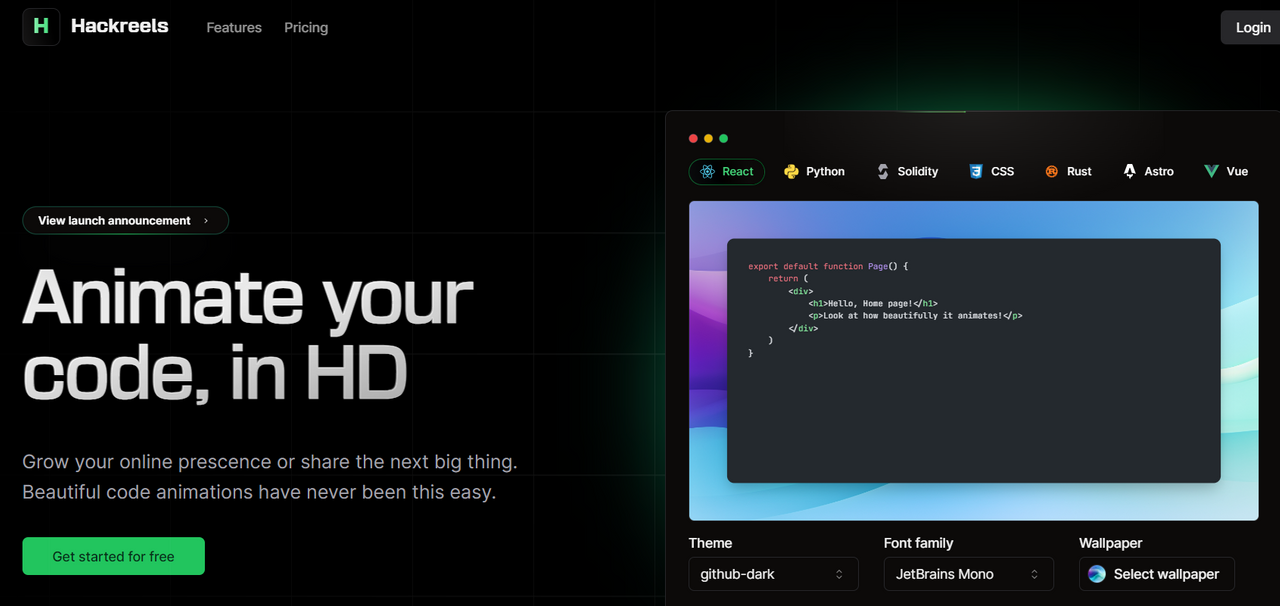
Task: Click the Login button
Action: click(1252, 27)
